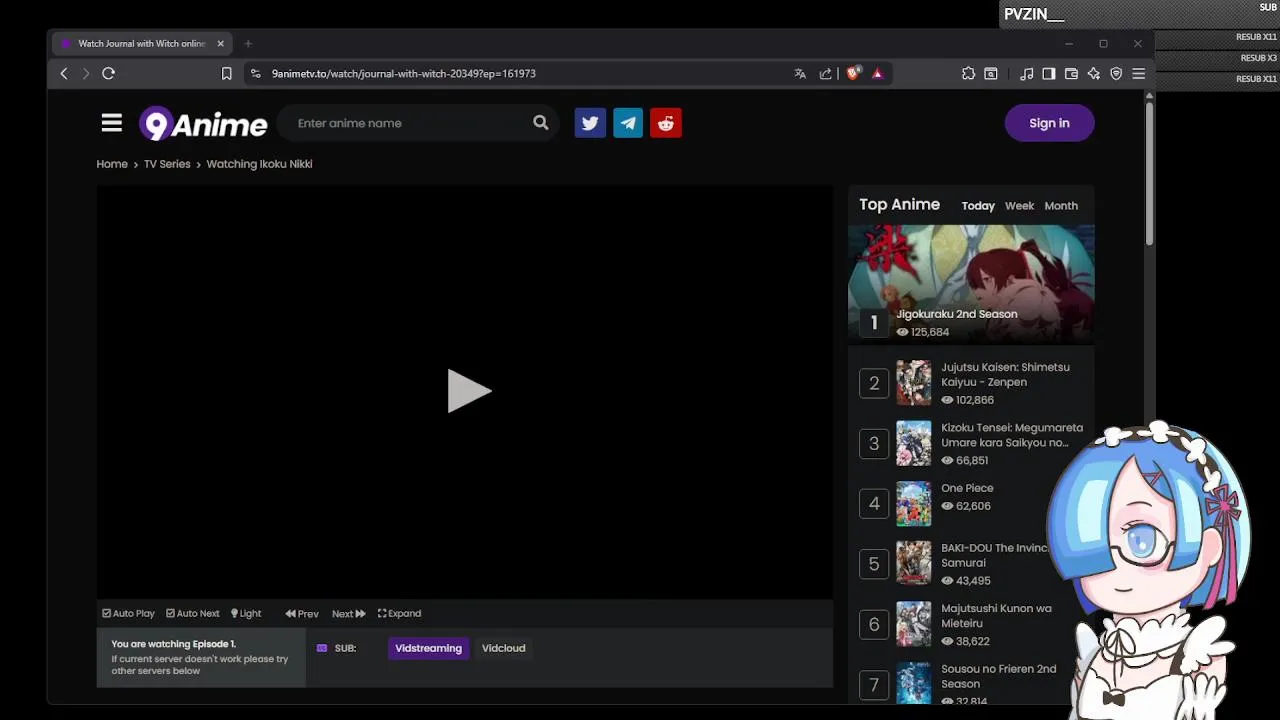Click the Watching Ikoku Nikki breadcrumb text

pos(259,164)
